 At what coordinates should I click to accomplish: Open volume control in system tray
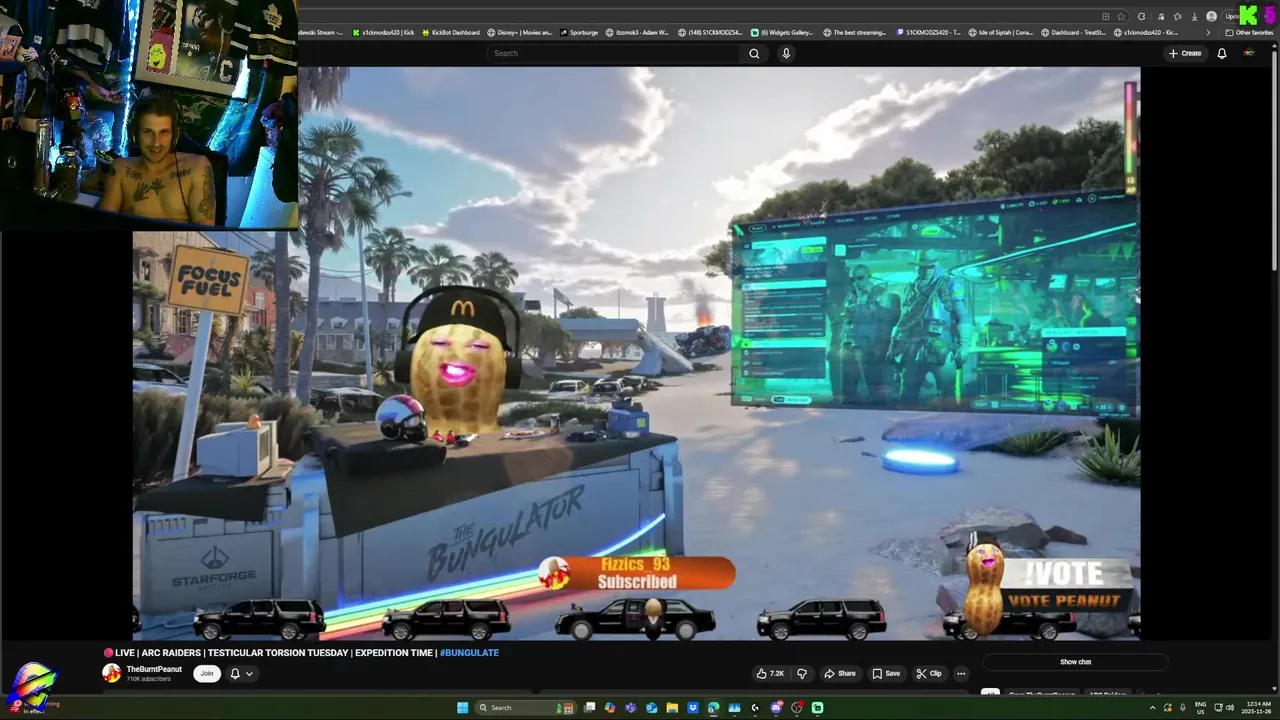tap(1230, 707)
